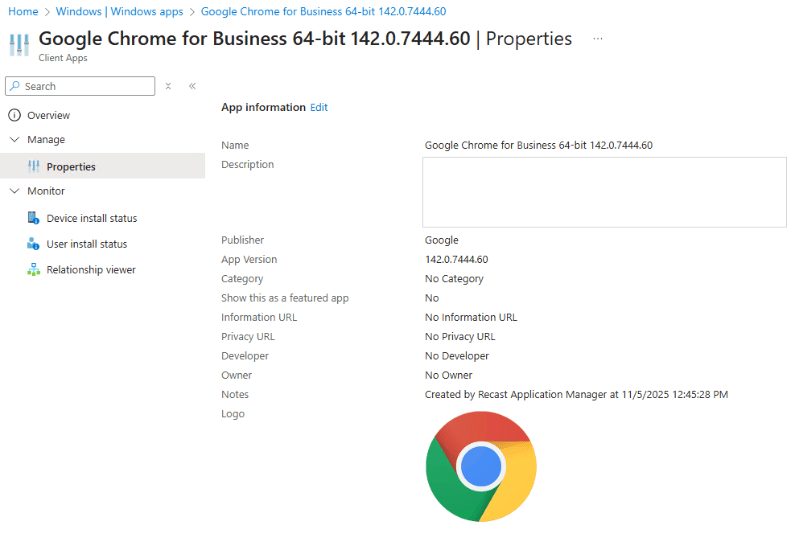Screen dimensions: 805x547
Task: Click App Version value 142.0.7444.60
Action: pos(456,259)
